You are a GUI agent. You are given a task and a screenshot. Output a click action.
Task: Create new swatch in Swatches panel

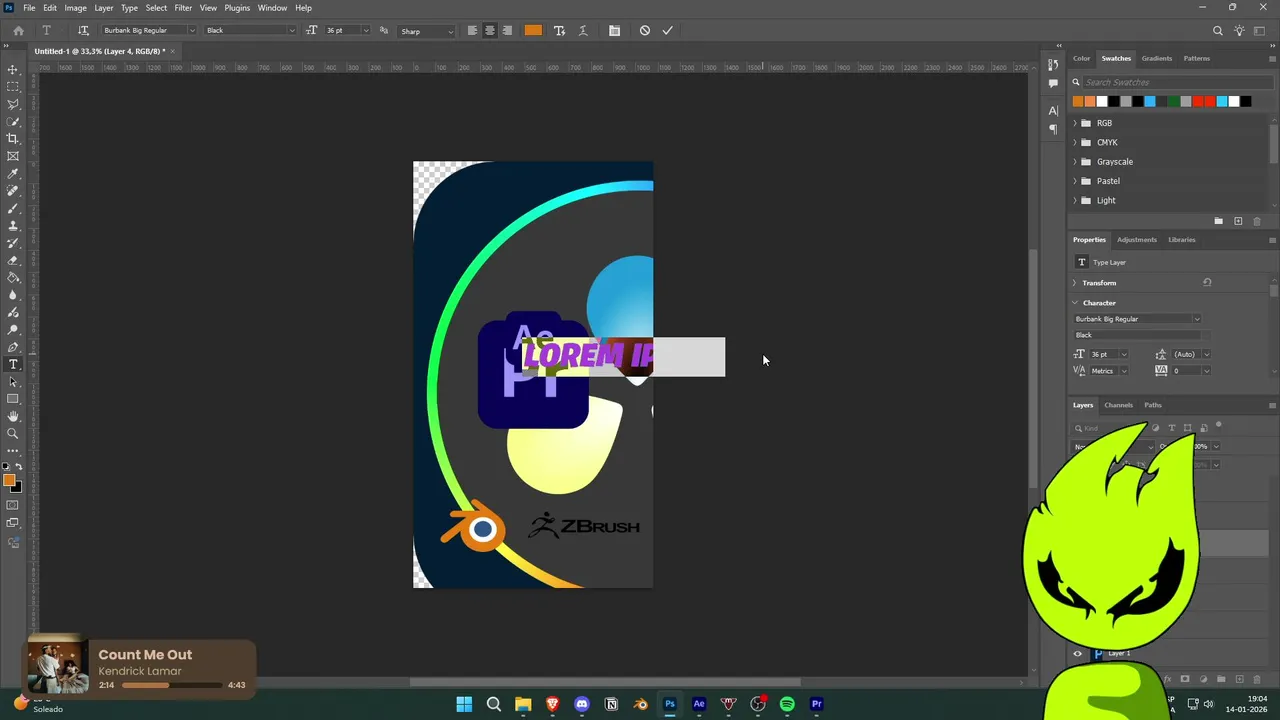coord(1238,221)
